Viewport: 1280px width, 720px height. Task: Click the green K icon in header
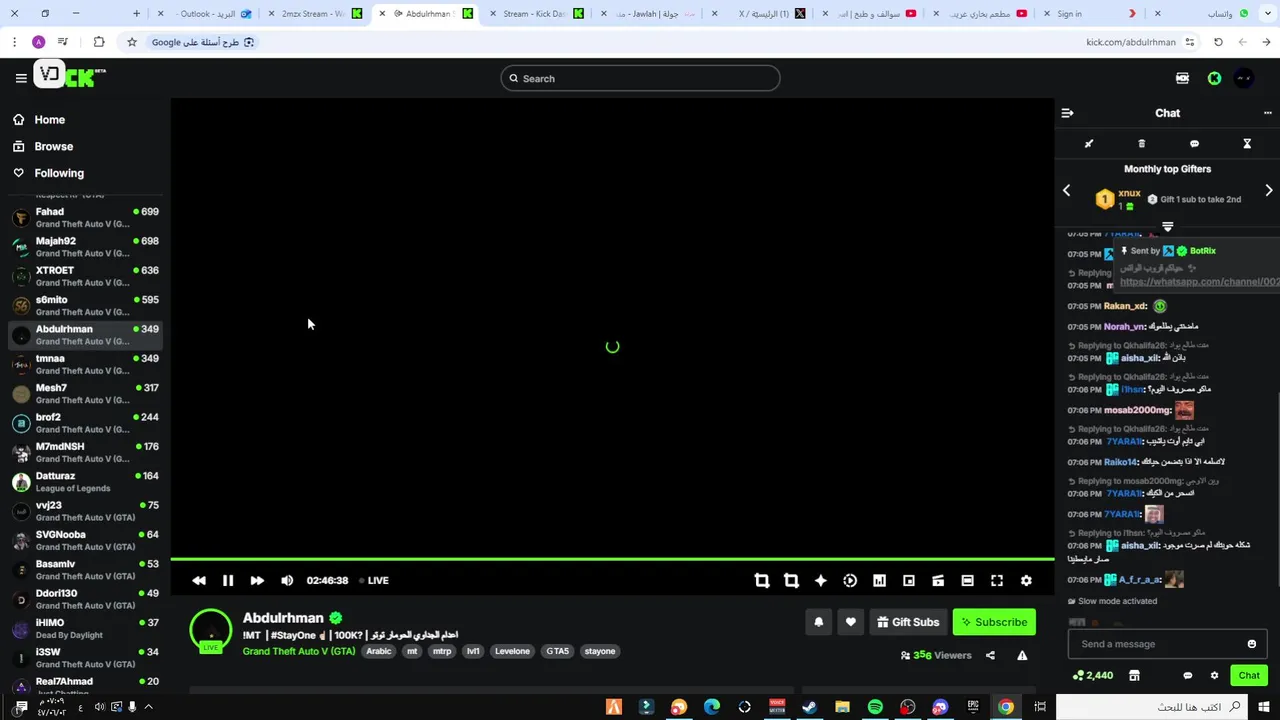click(x=1214, y=78)
